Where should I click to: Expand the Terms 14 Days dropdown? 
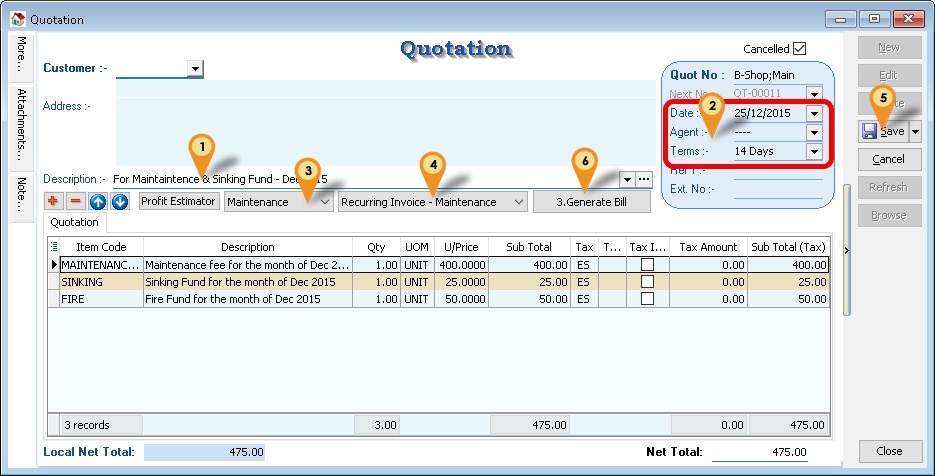[814, 152]
